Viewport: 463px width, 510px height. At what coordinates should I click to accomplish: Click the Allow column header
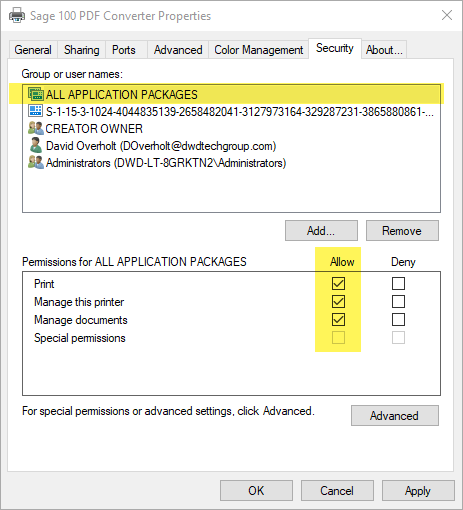point(342,262)
